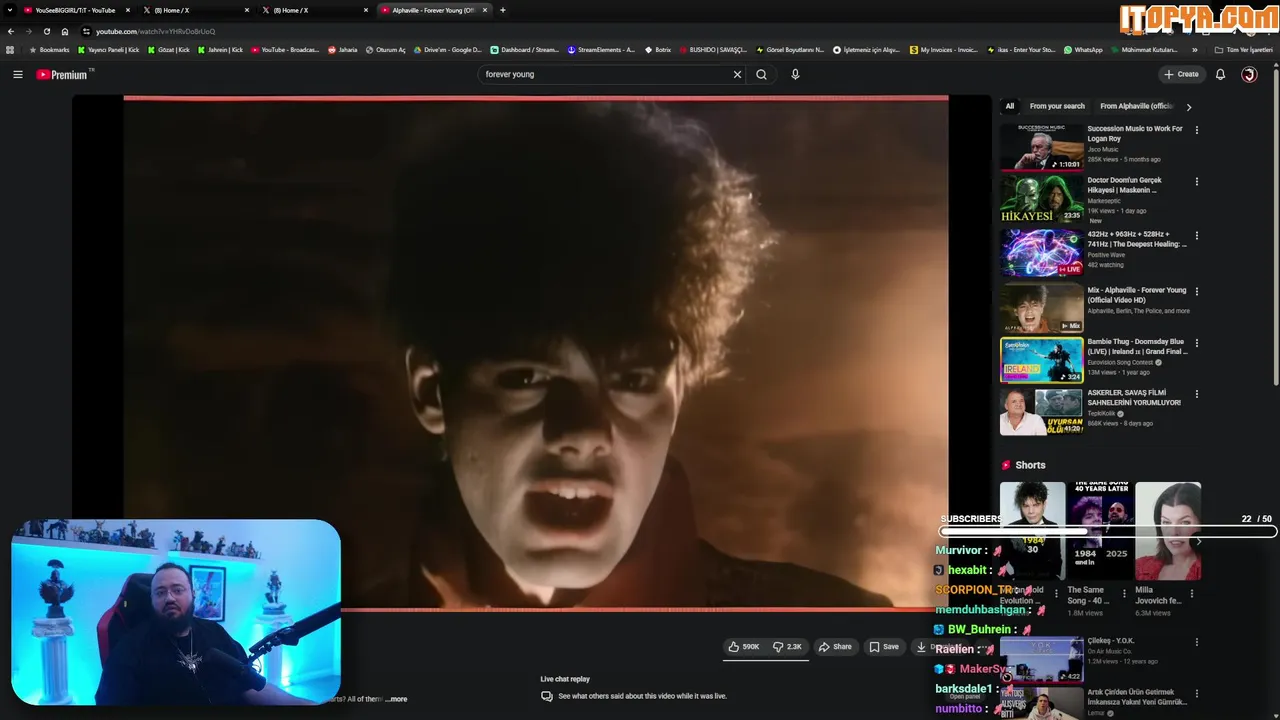Show more filter chips with right arrow
1280x720 pixels.
pyautogui.click(x=1188, y=106)
